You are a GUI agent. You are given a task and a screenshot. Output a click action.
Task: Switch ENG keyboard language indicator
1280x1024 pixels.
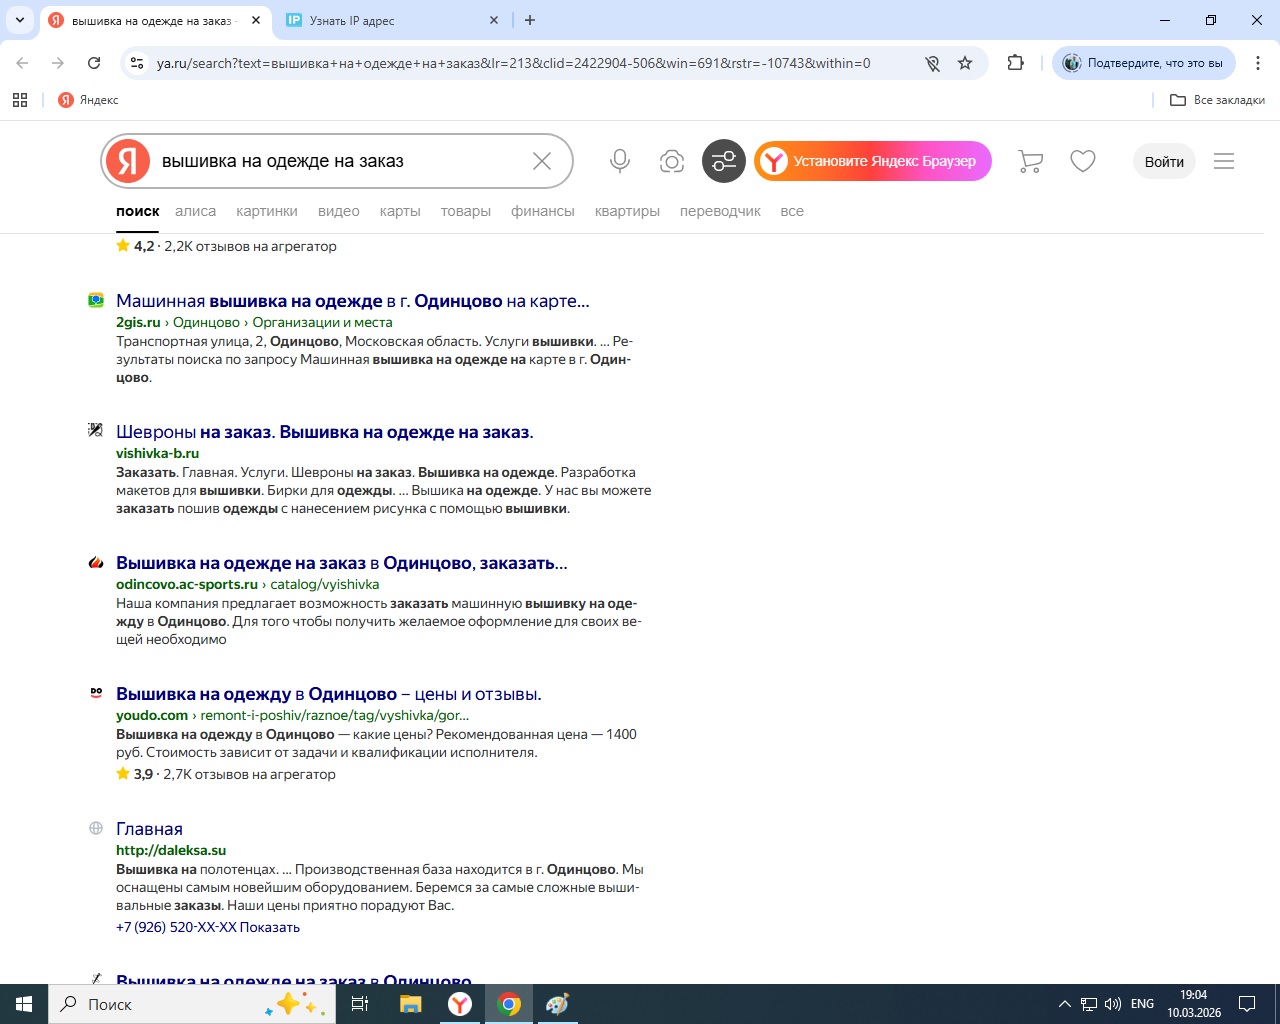[1142, 1004]
